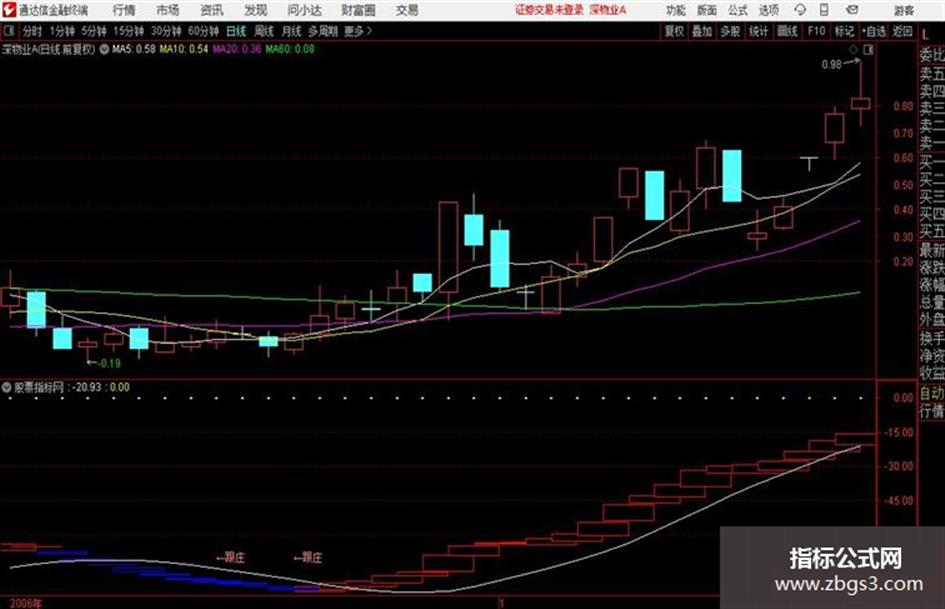Click the diamond icon at chart top right

(853, 50)
